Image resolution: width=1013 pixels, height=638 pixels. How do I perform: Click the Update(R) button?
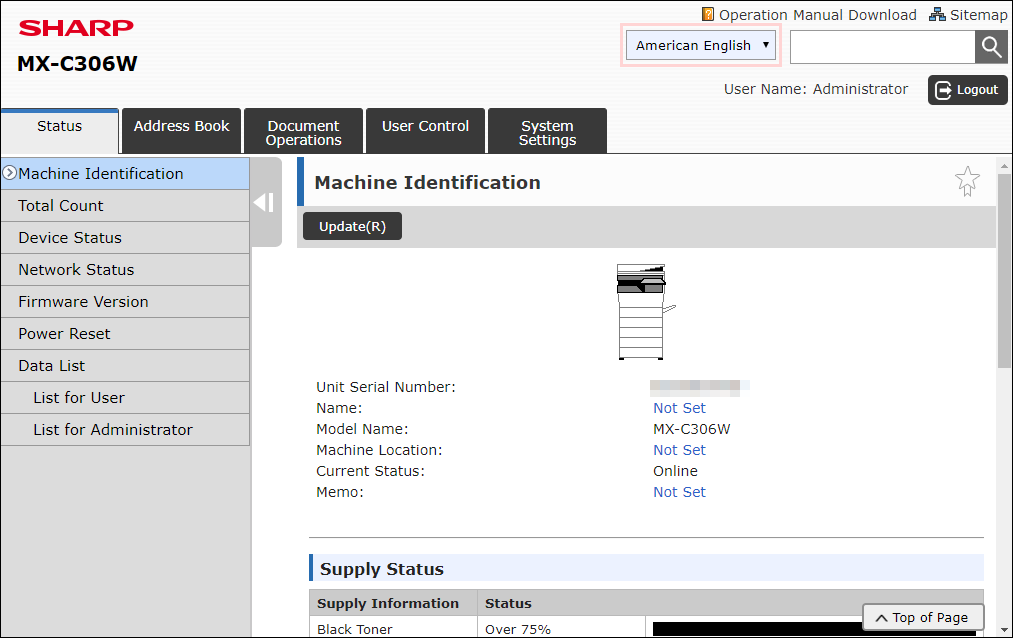(352, 226)
